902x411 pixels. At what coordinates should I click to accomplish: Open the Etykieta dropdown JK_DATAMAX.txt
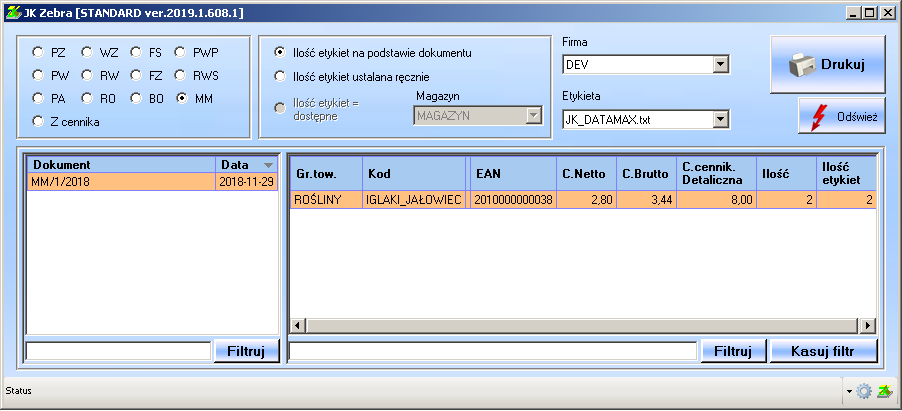(x=720, y=119)
